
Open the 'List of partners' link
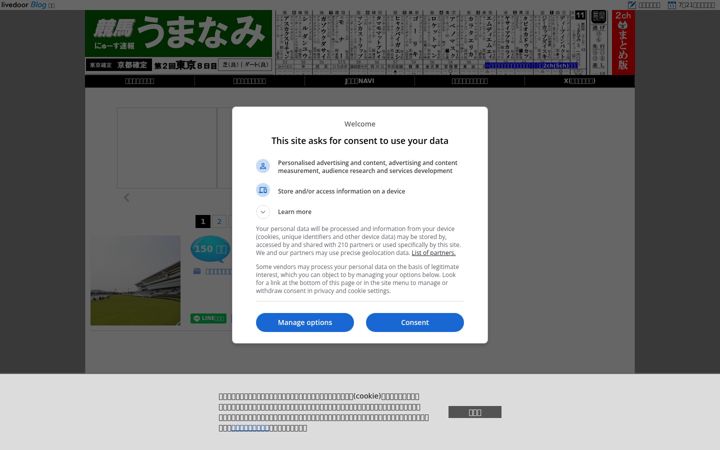point(433,253)
